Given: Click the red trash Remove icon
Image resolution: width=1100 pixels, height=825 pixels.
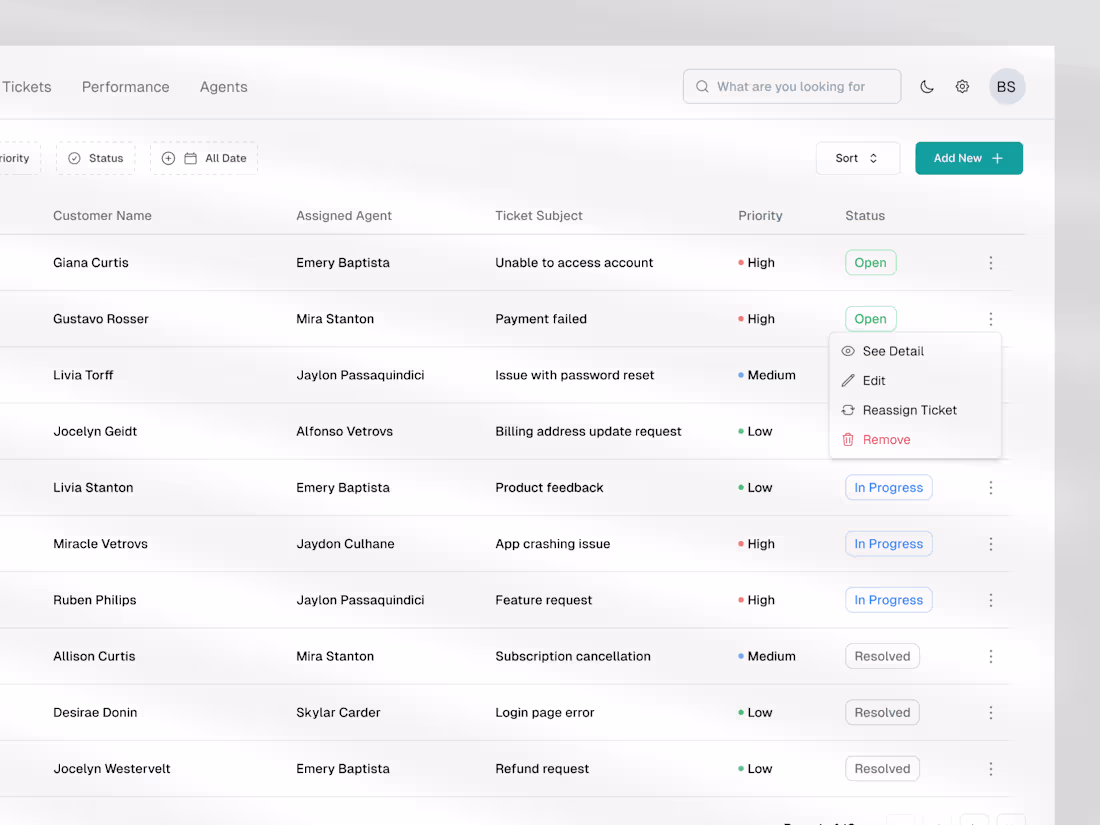Looking at the screenshot, I should pos(848,439).
